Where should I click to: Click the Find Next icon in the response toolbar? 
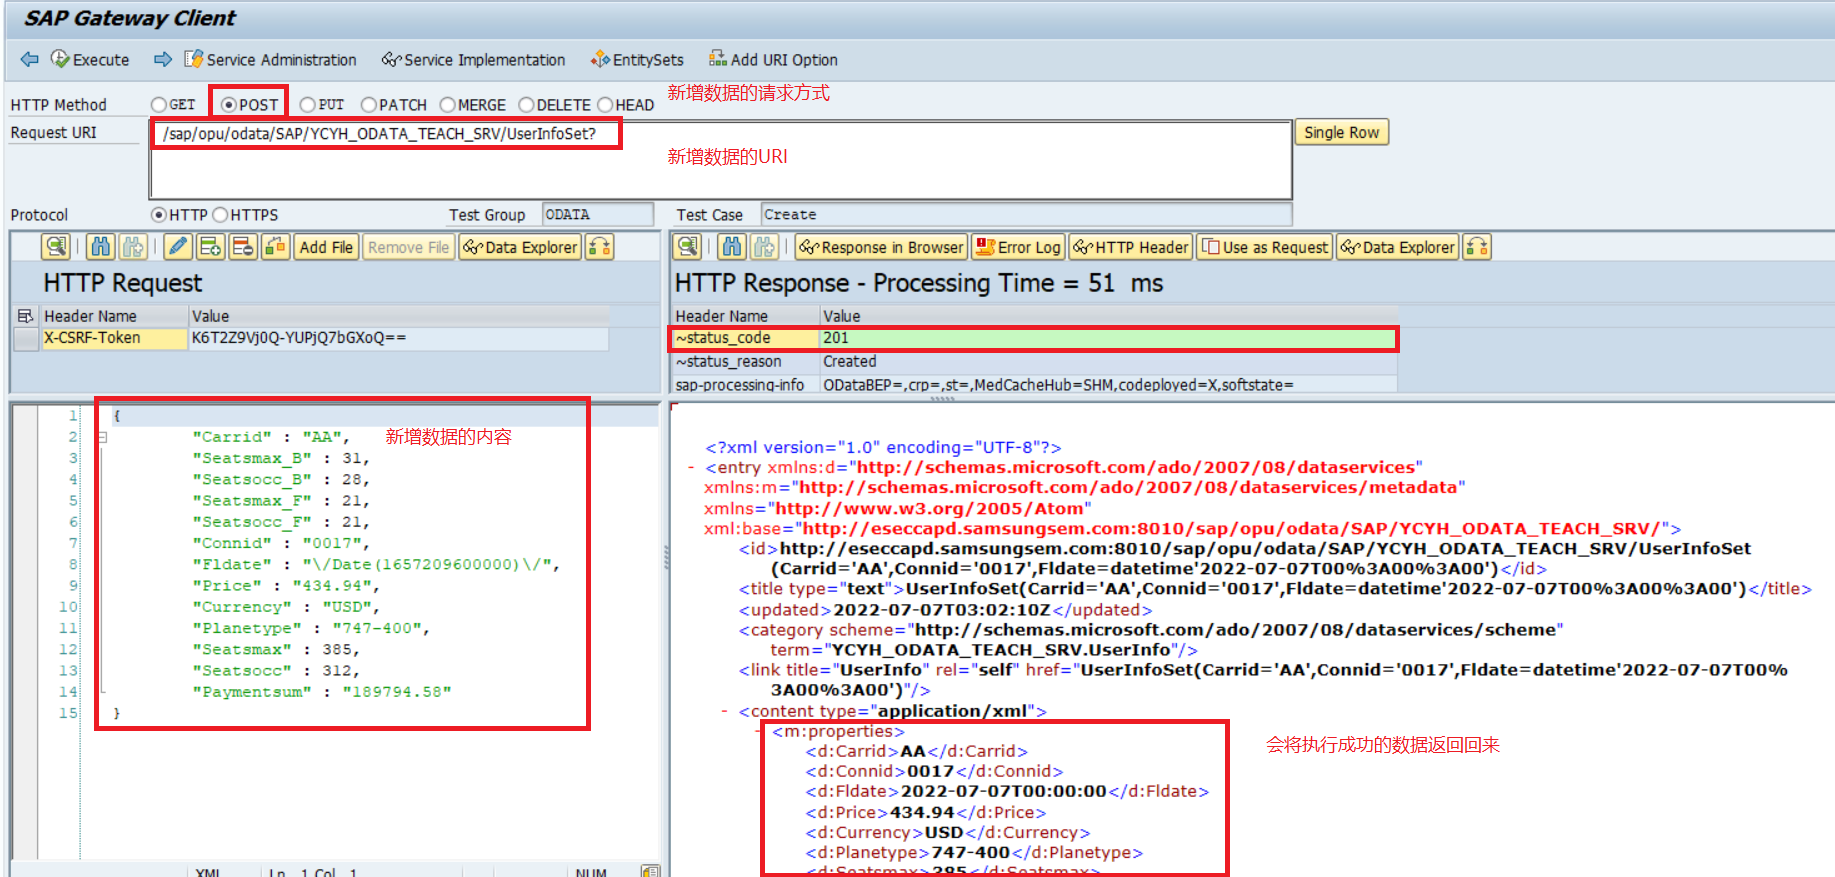tap(764, 247)
